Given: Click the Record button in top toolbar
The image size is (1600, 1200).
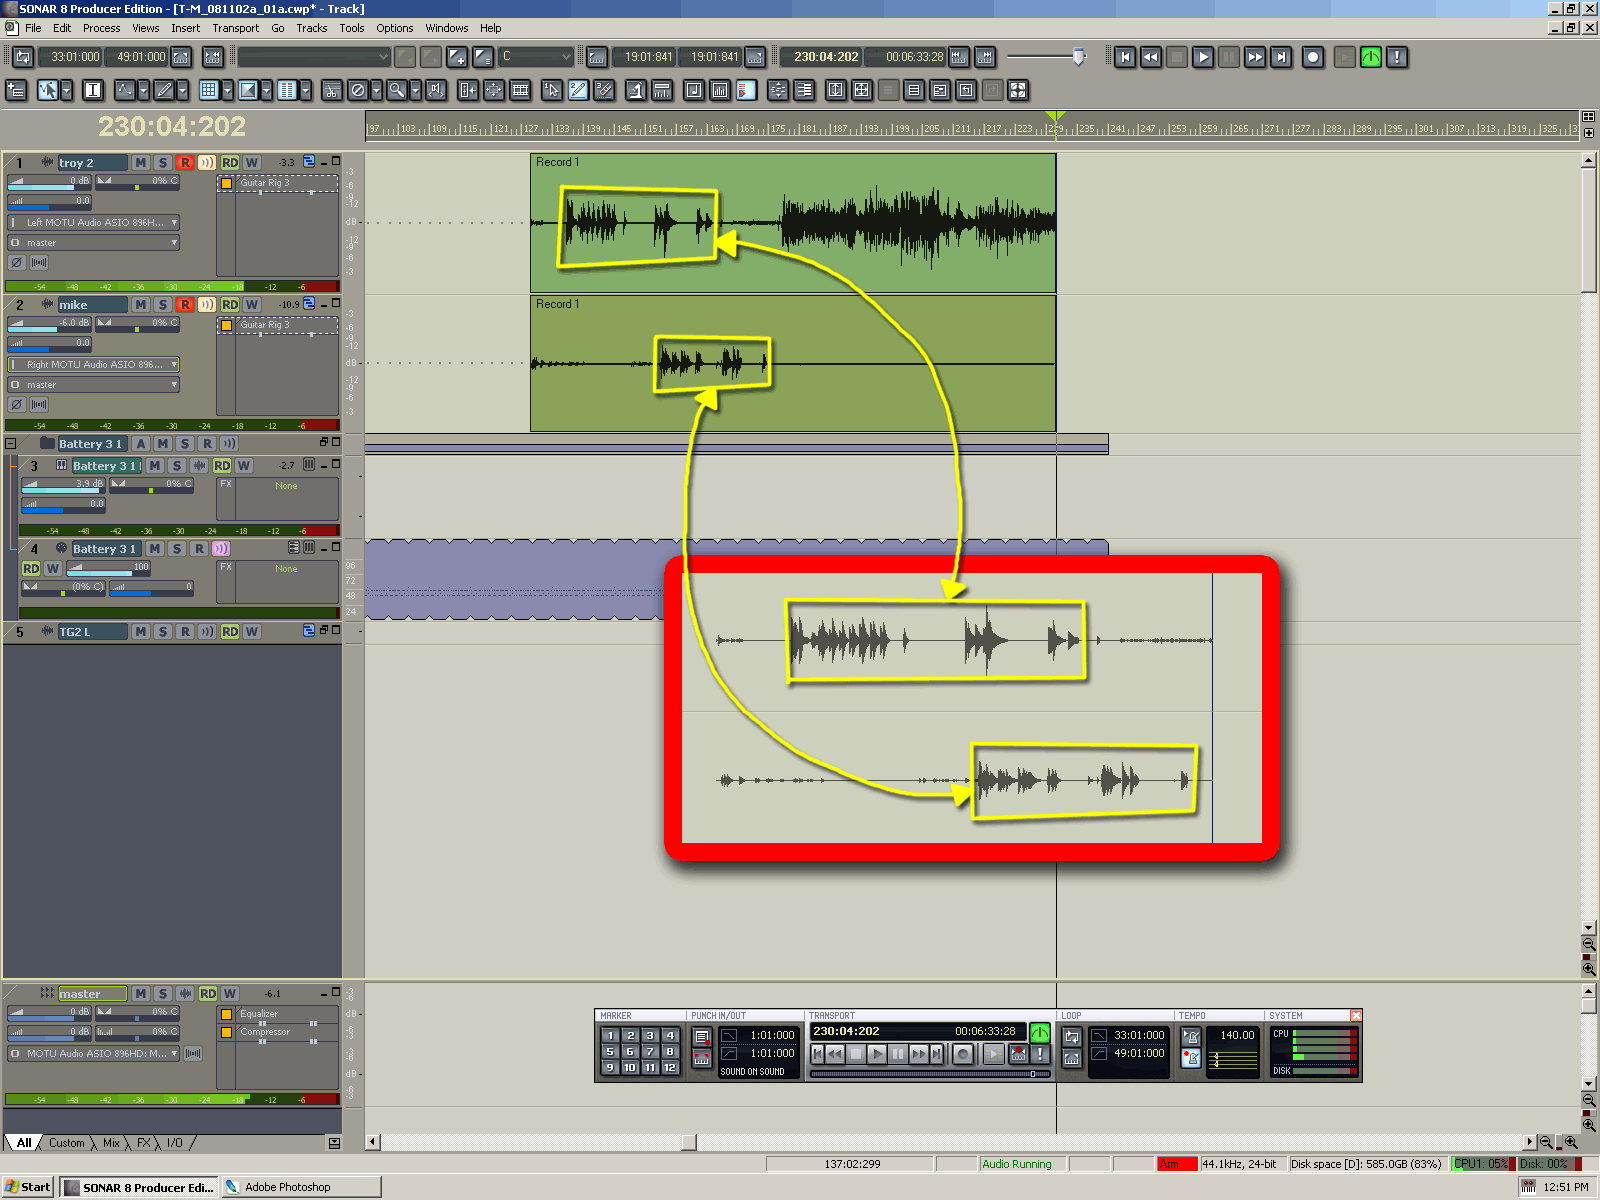Looking at the screenshot, I should pyautogui.click(x=1313, y=57).
